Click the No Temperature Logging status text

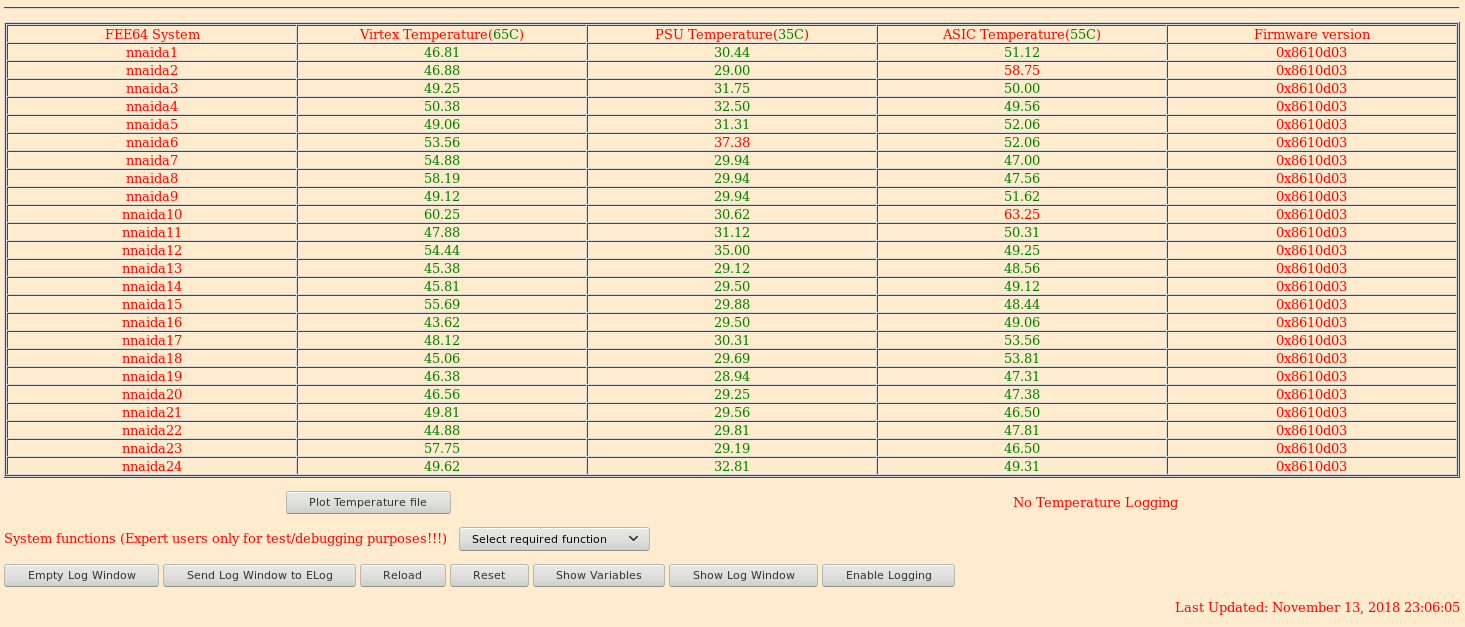(1095, 503)
